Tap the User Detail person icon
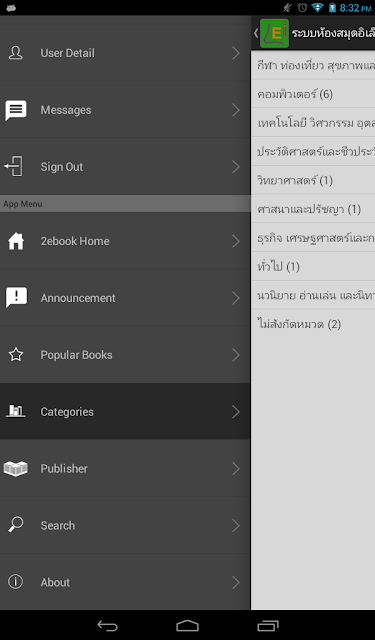 pos(16,53)
